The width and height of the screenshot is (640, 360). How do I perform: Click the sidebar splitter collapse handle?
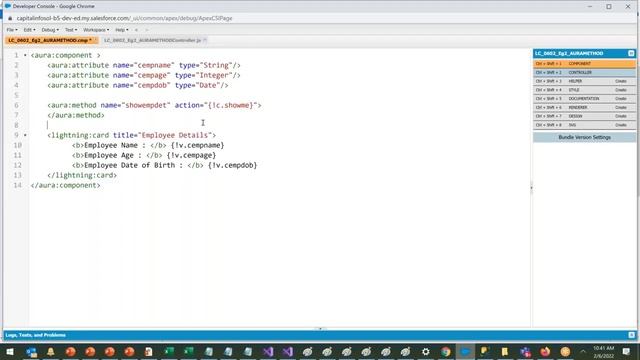(x=531, y=188)
